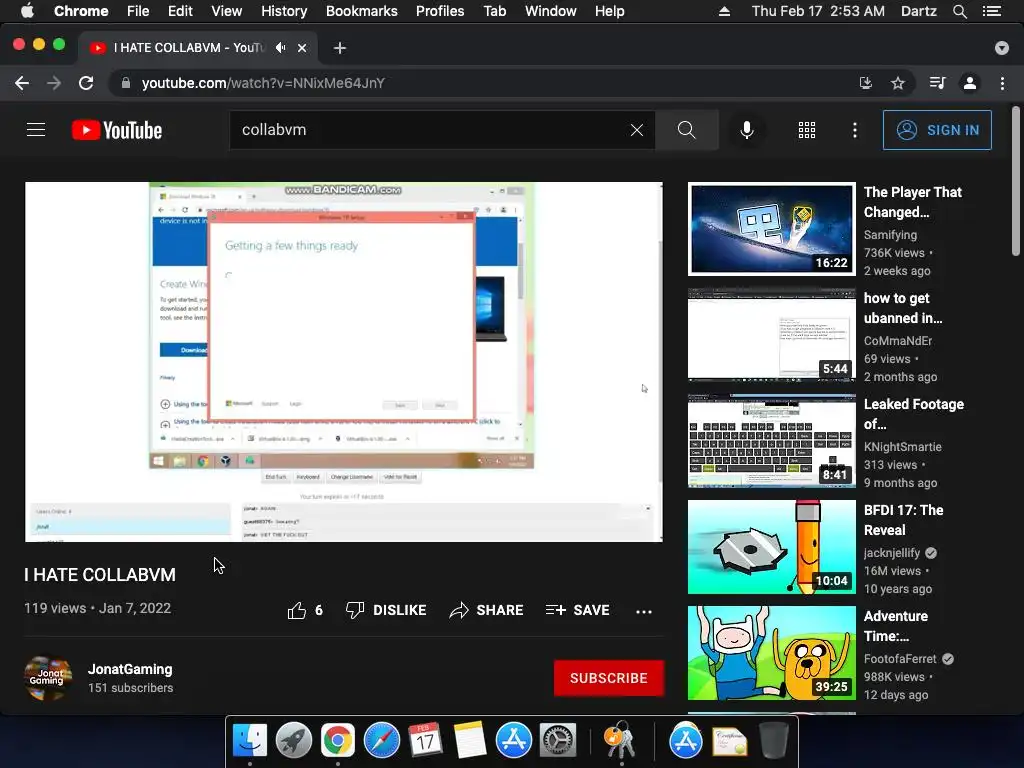
Task: Click the Samifying channel name
Action: coord(890,234)
